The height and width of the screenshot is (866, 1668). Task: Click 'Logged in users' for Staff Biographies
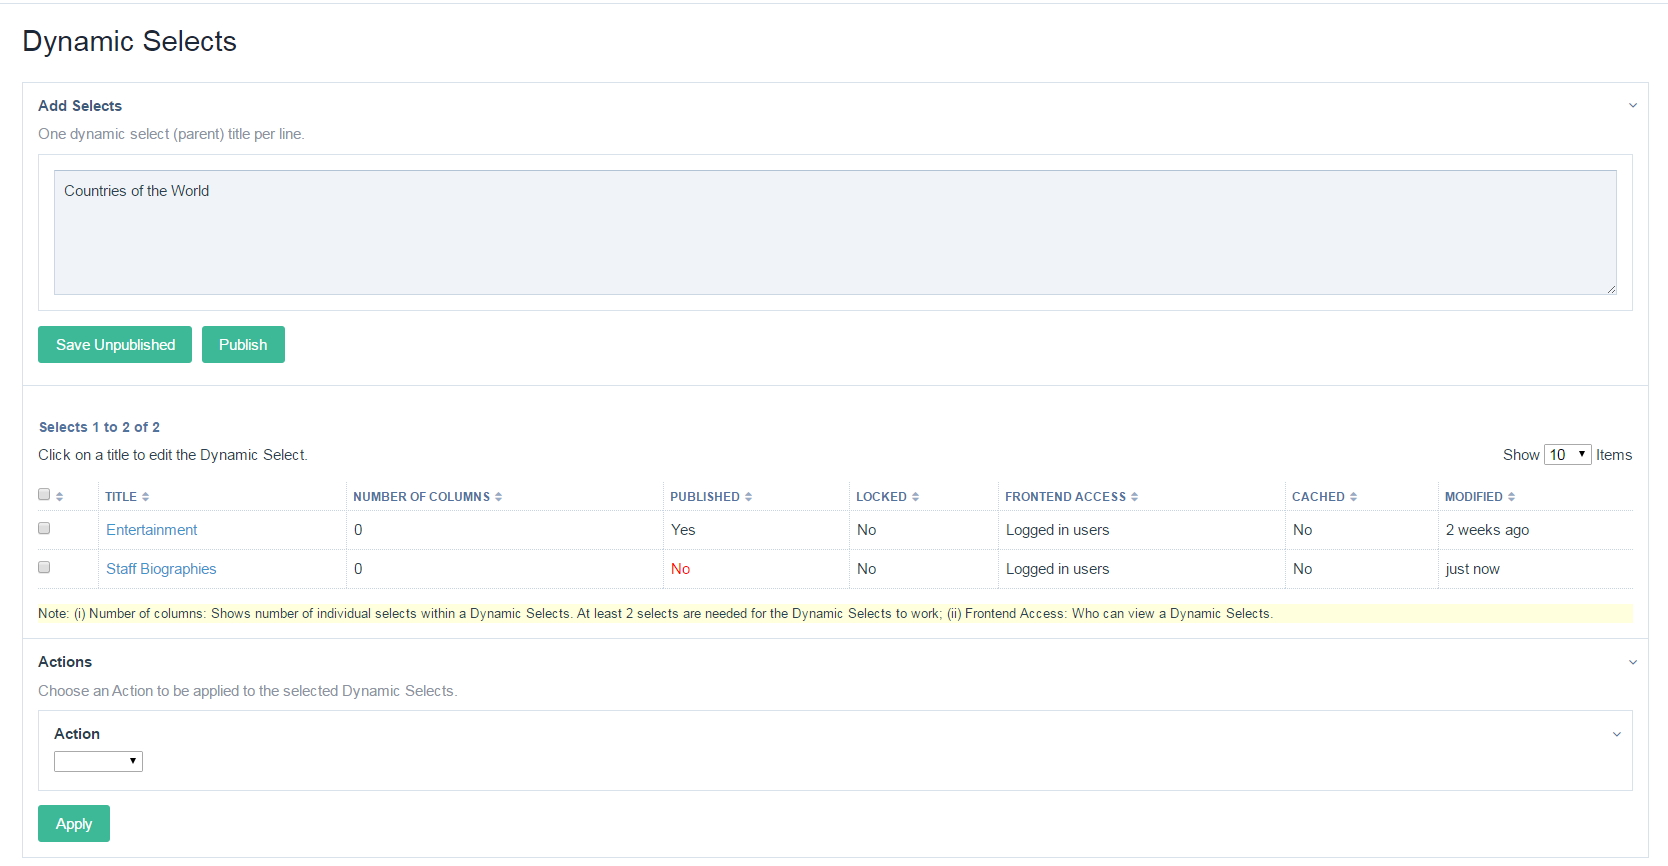pyautogui.click(x=1057, y=569)
